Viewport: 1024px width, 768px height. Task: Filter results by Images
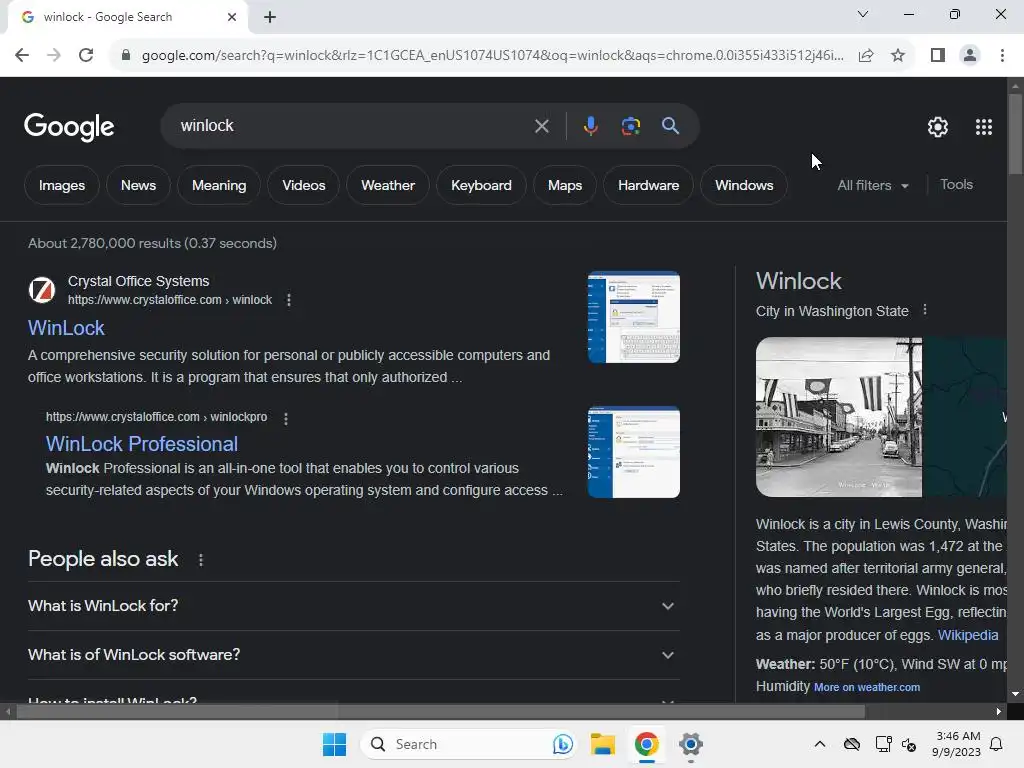pos(62,185)
